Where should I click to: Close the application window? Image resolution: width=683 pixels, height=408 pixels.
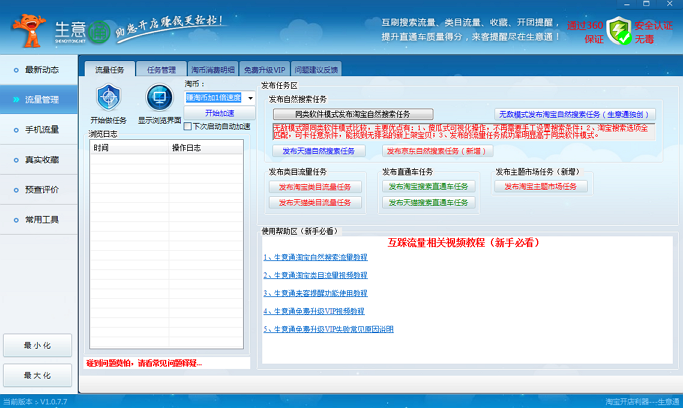[x=669, y=4]
